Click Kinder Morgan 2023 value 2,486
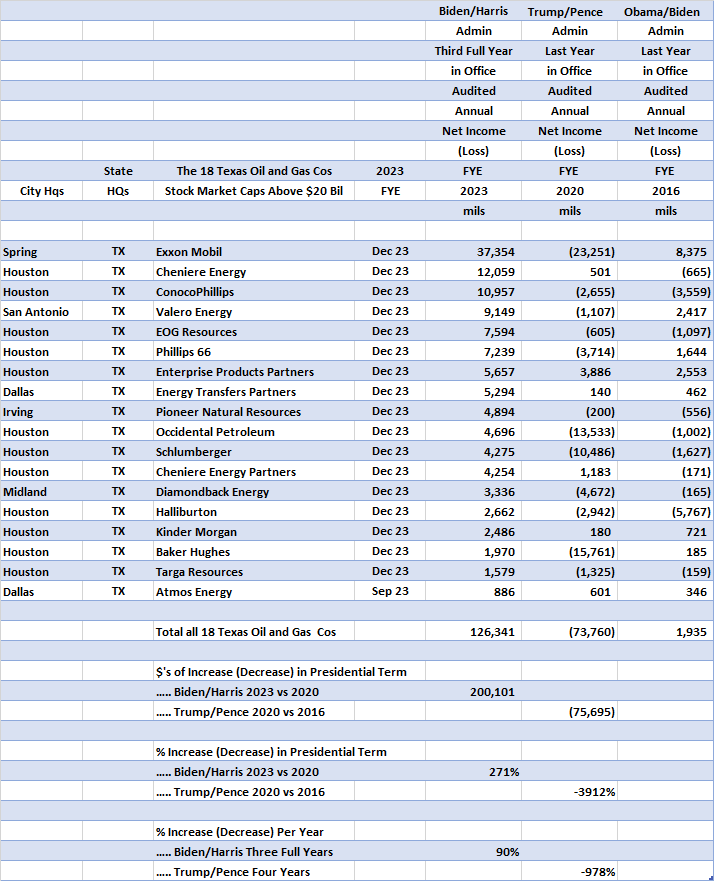714x881 pixels. pos(473,532)
